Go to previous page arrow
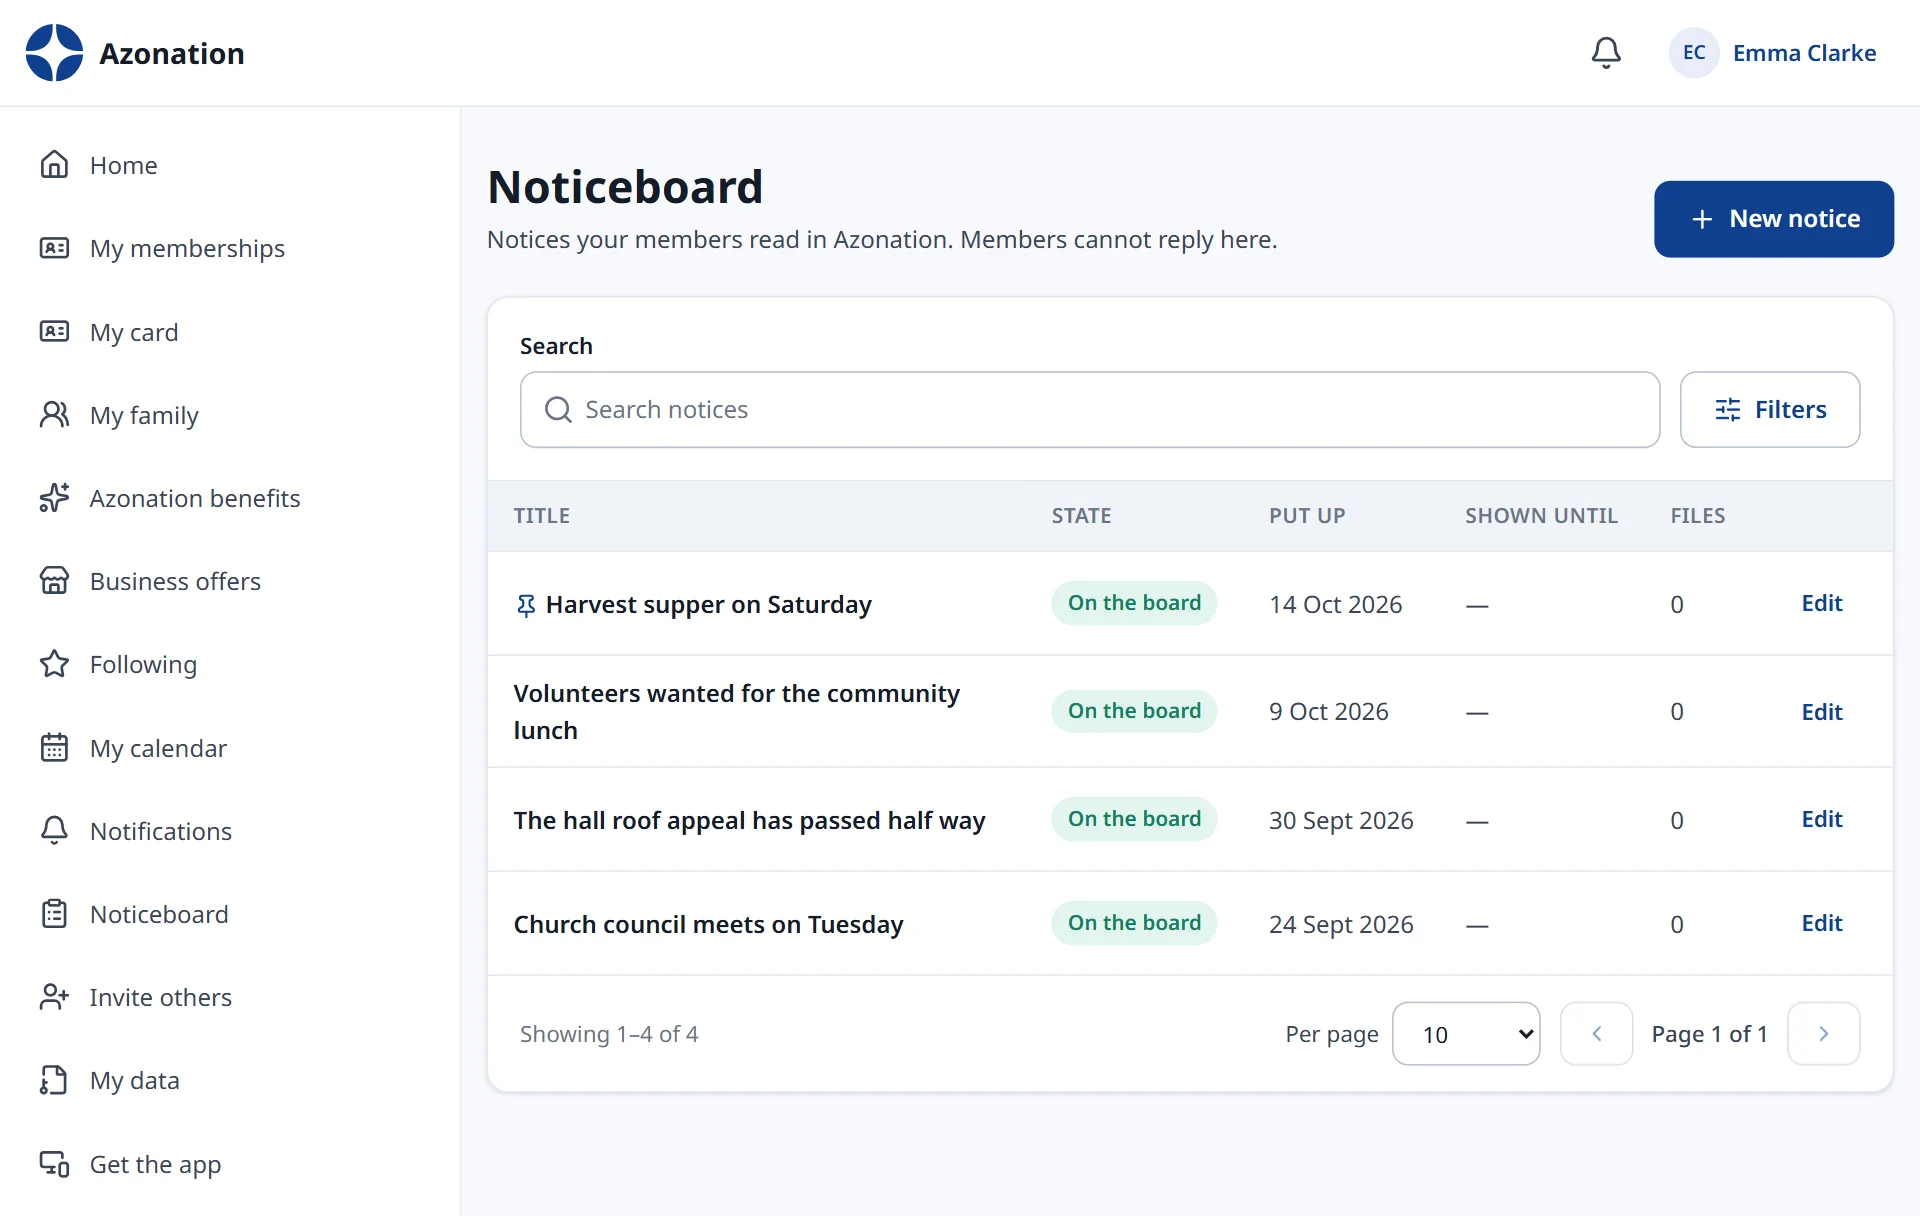The image size is (1920, 1216). point(1596,1034)
